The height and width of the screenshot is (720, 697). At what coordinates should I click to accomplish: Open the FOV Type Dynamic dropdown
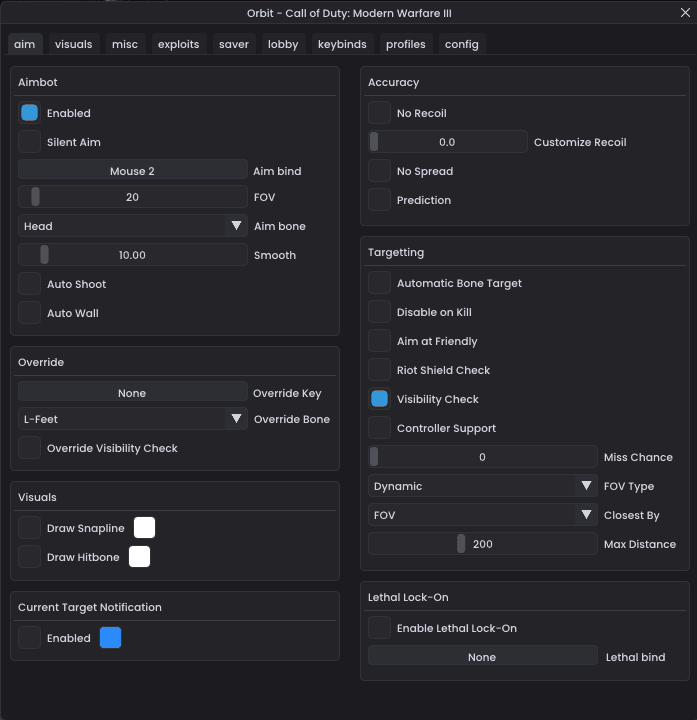tap(483, 486)
